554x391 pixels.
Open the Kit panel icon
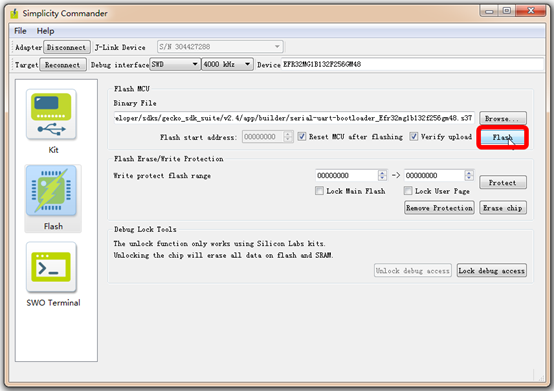click(51, 115)
